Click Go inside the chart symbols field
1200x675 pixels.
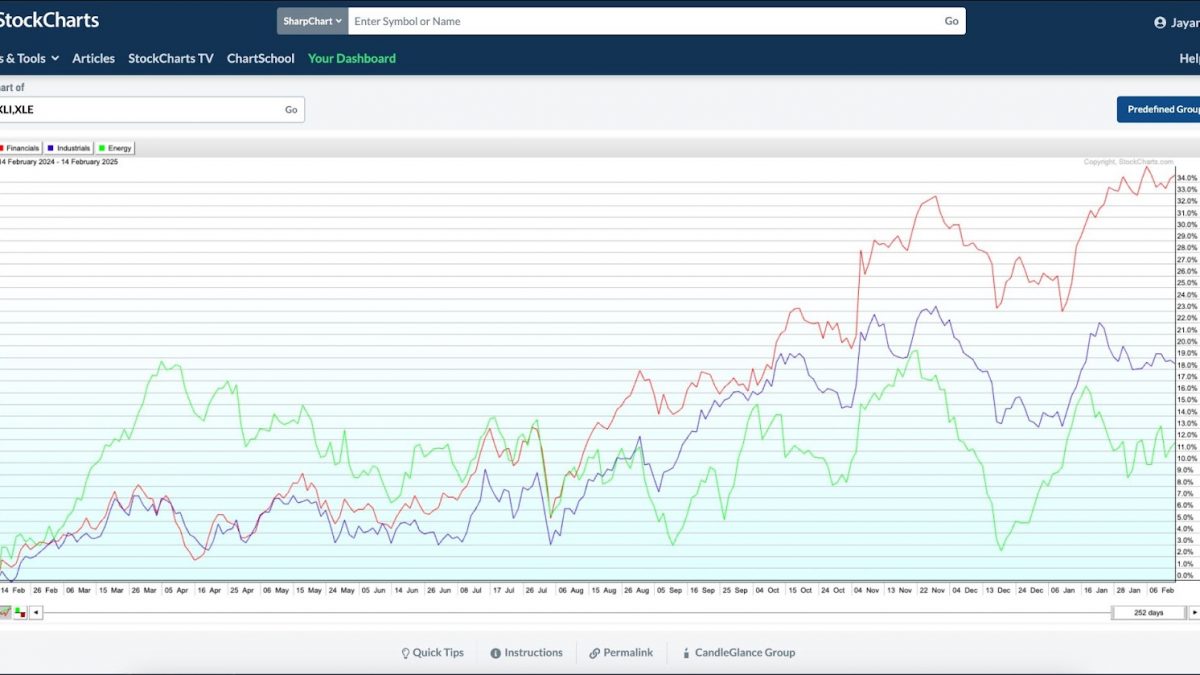(291, 110)
